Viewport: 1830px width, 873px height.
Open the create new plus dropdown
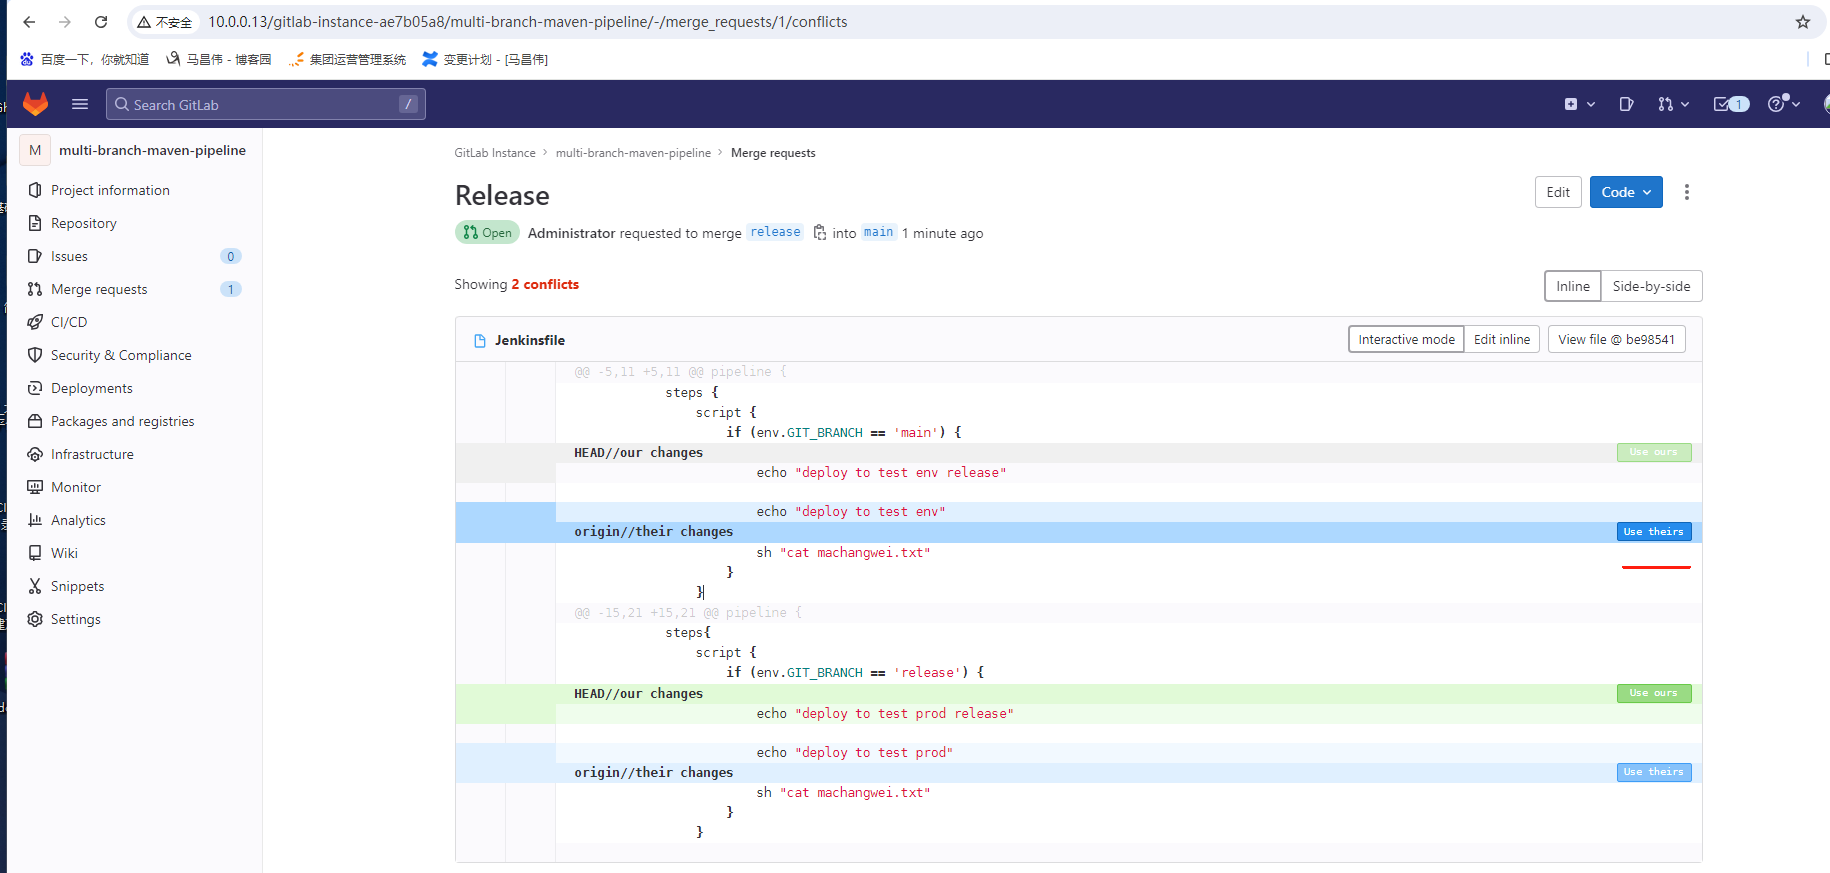(1579, 104)
